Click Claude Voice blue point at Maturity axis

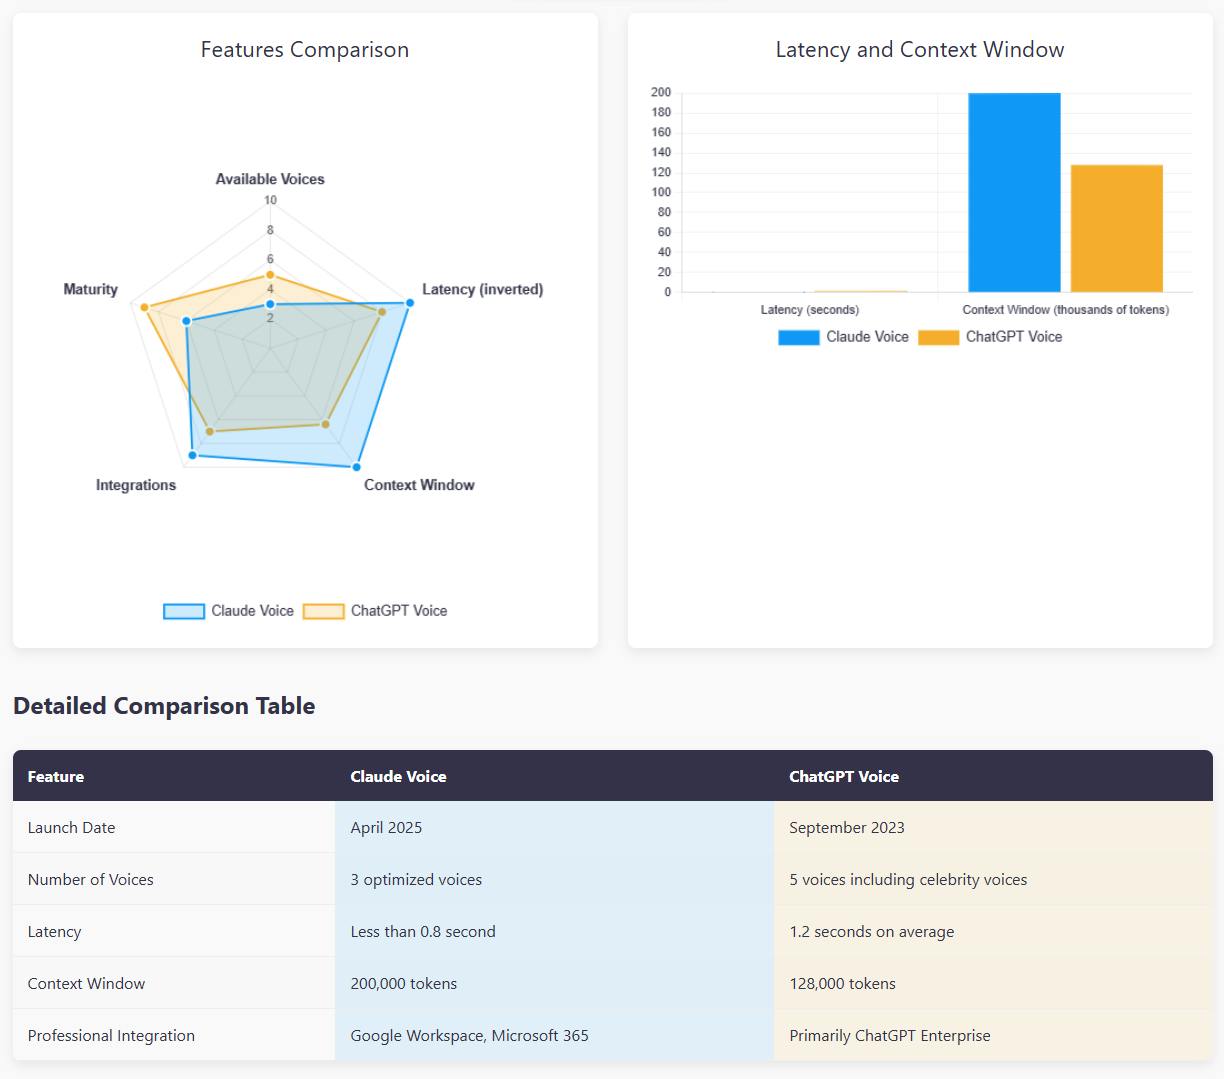pos(186,321)
